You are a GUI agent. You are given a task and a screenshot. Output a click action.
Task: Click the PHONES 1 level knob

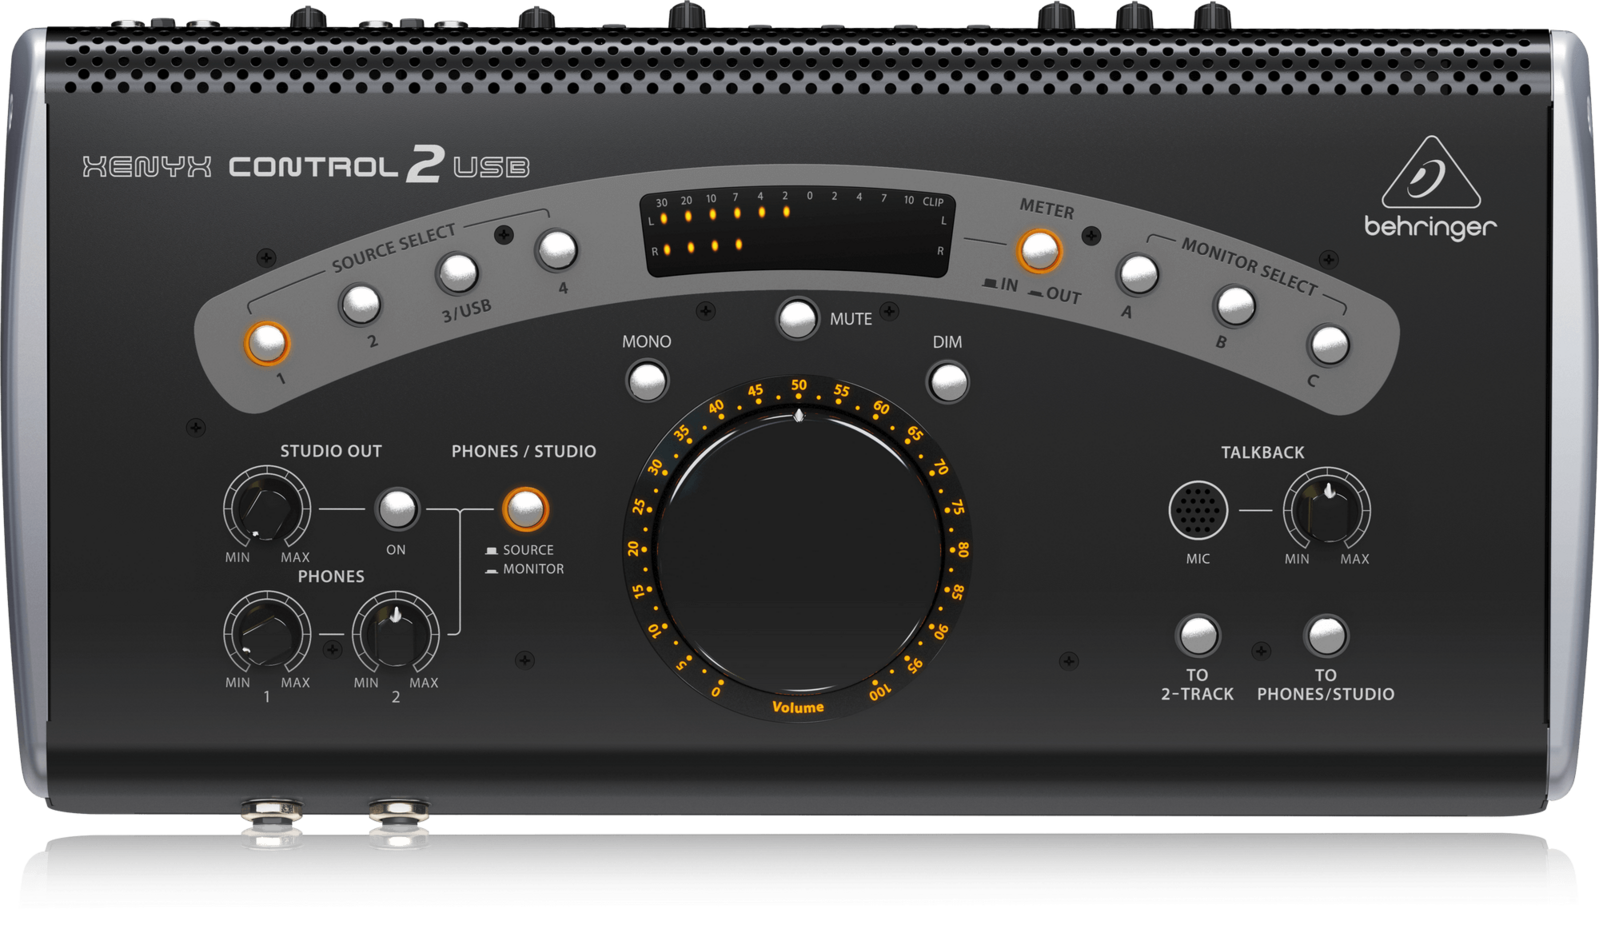click(x=267, y=634)
